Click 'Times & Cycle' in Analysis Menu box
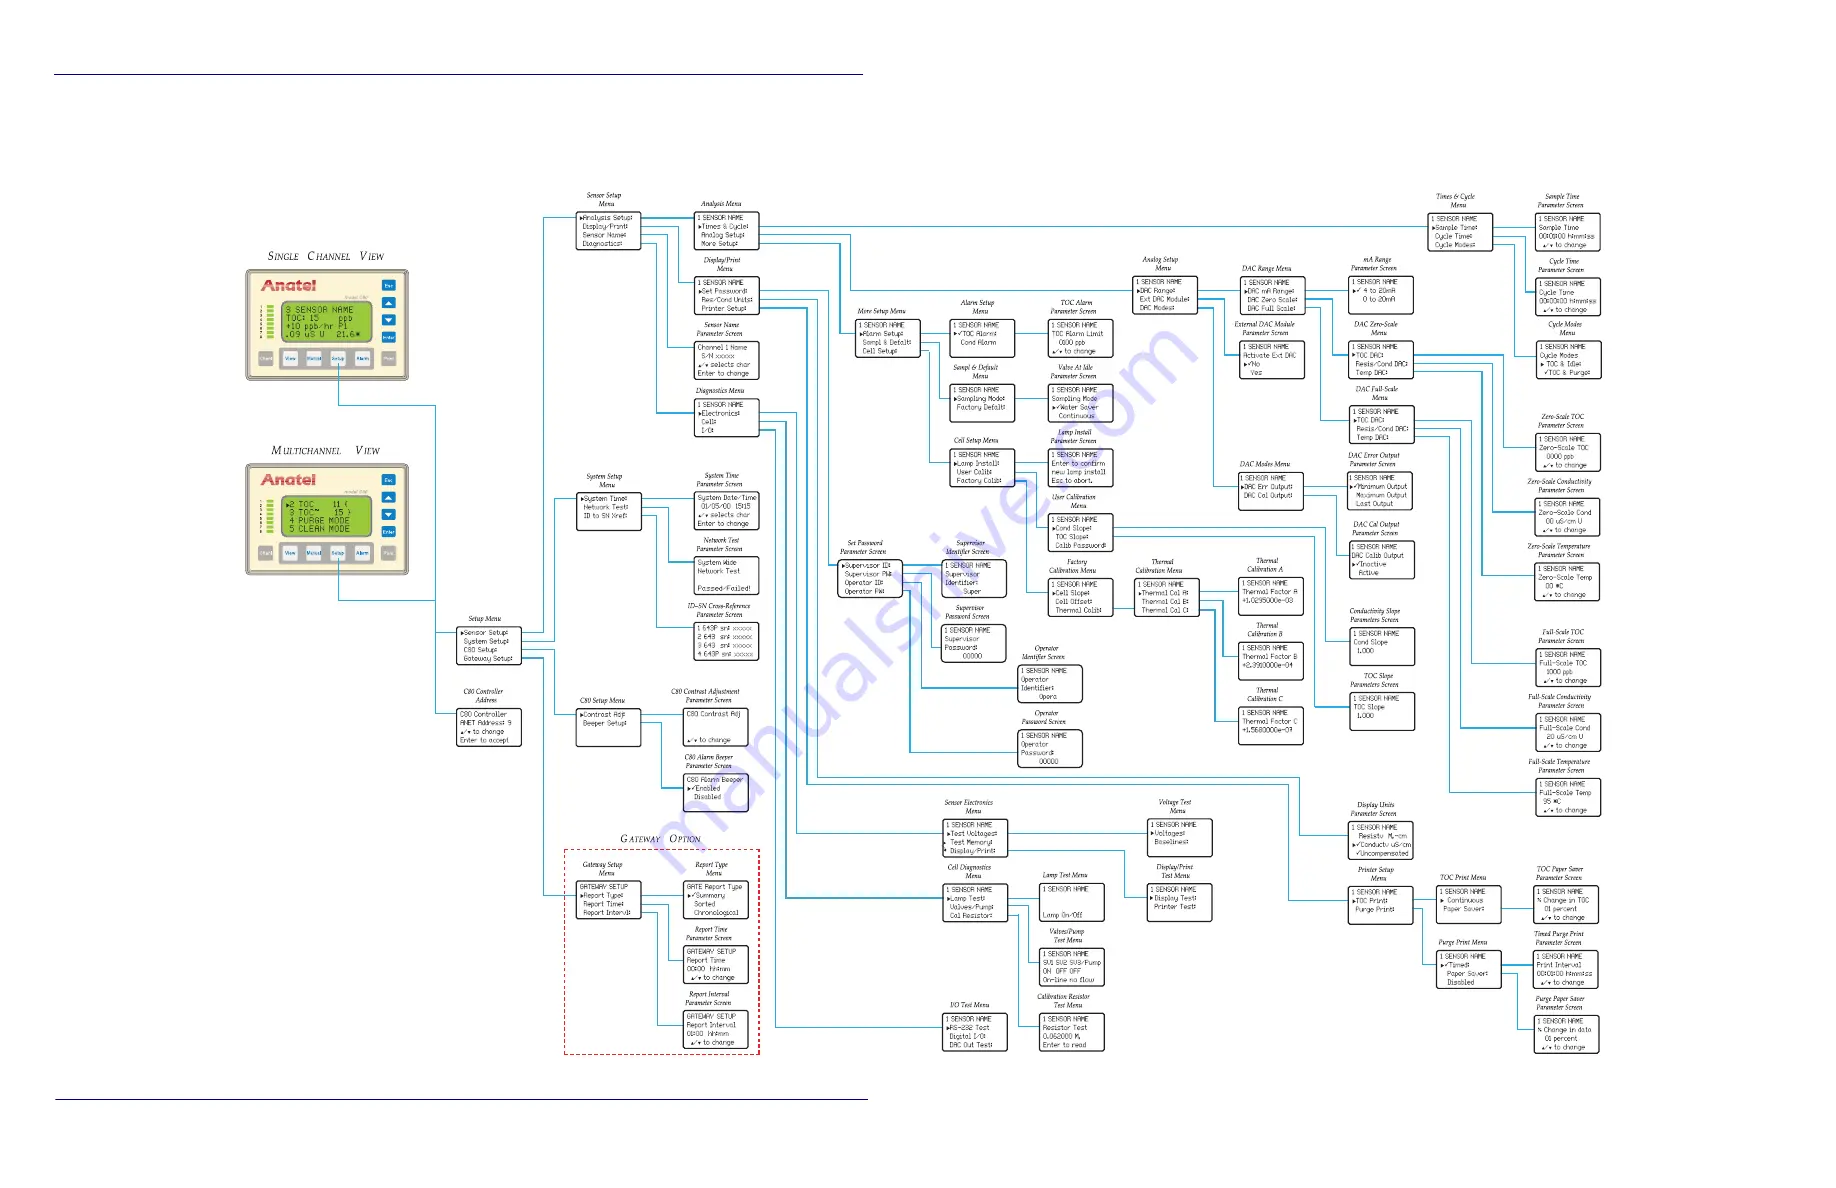The width and height of the screenshot is (1836, 1188). pos(724,227)
